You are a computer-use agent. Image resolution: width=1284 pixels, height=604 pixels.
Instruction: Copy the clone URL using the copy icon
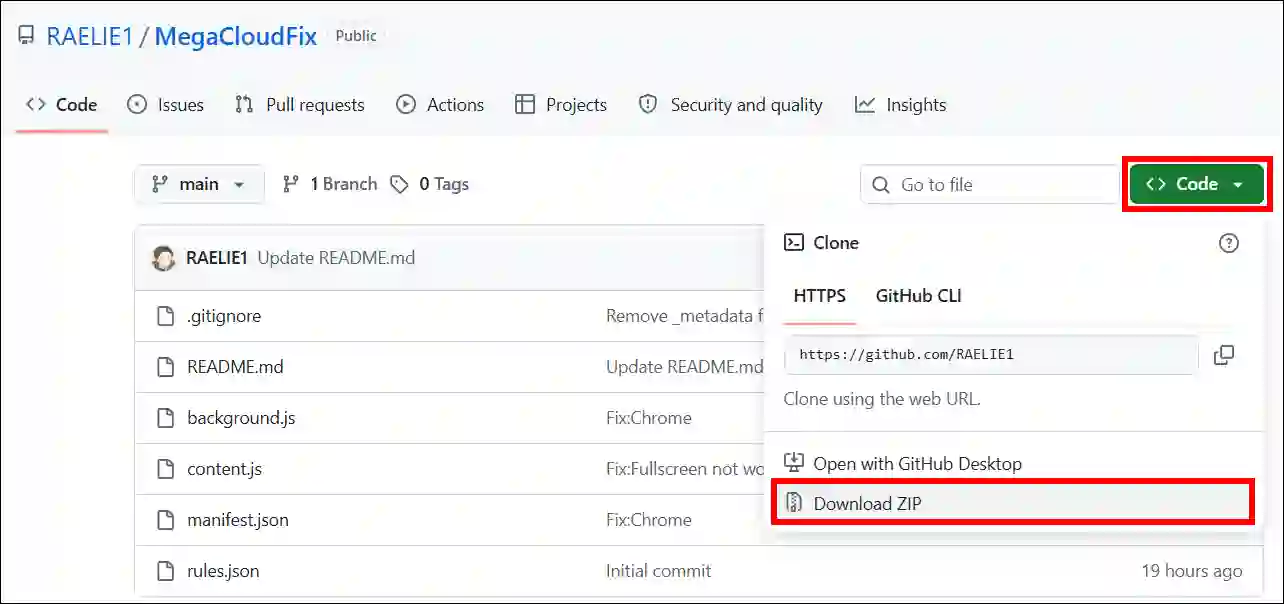(x=1224, y=355)
